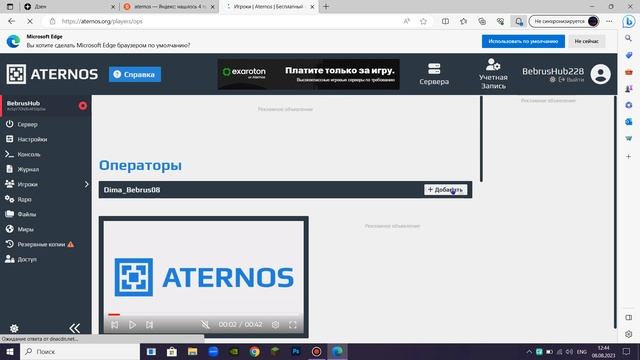Viewport: 640px width, 360px height.
Task: Open sidebar settings gear icon
Action: 14,328
